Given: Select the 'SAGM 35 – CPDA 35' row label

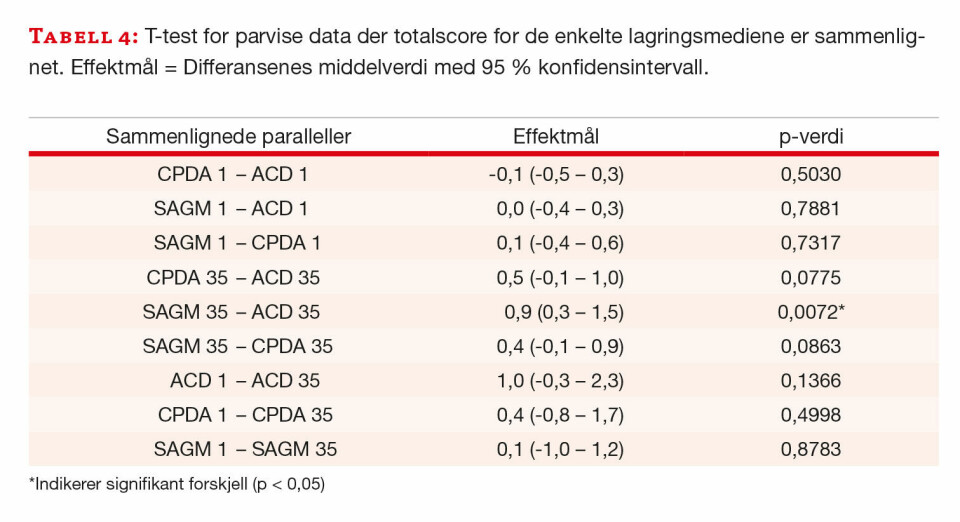Looking at the screenshot, I should pos(237,346).
